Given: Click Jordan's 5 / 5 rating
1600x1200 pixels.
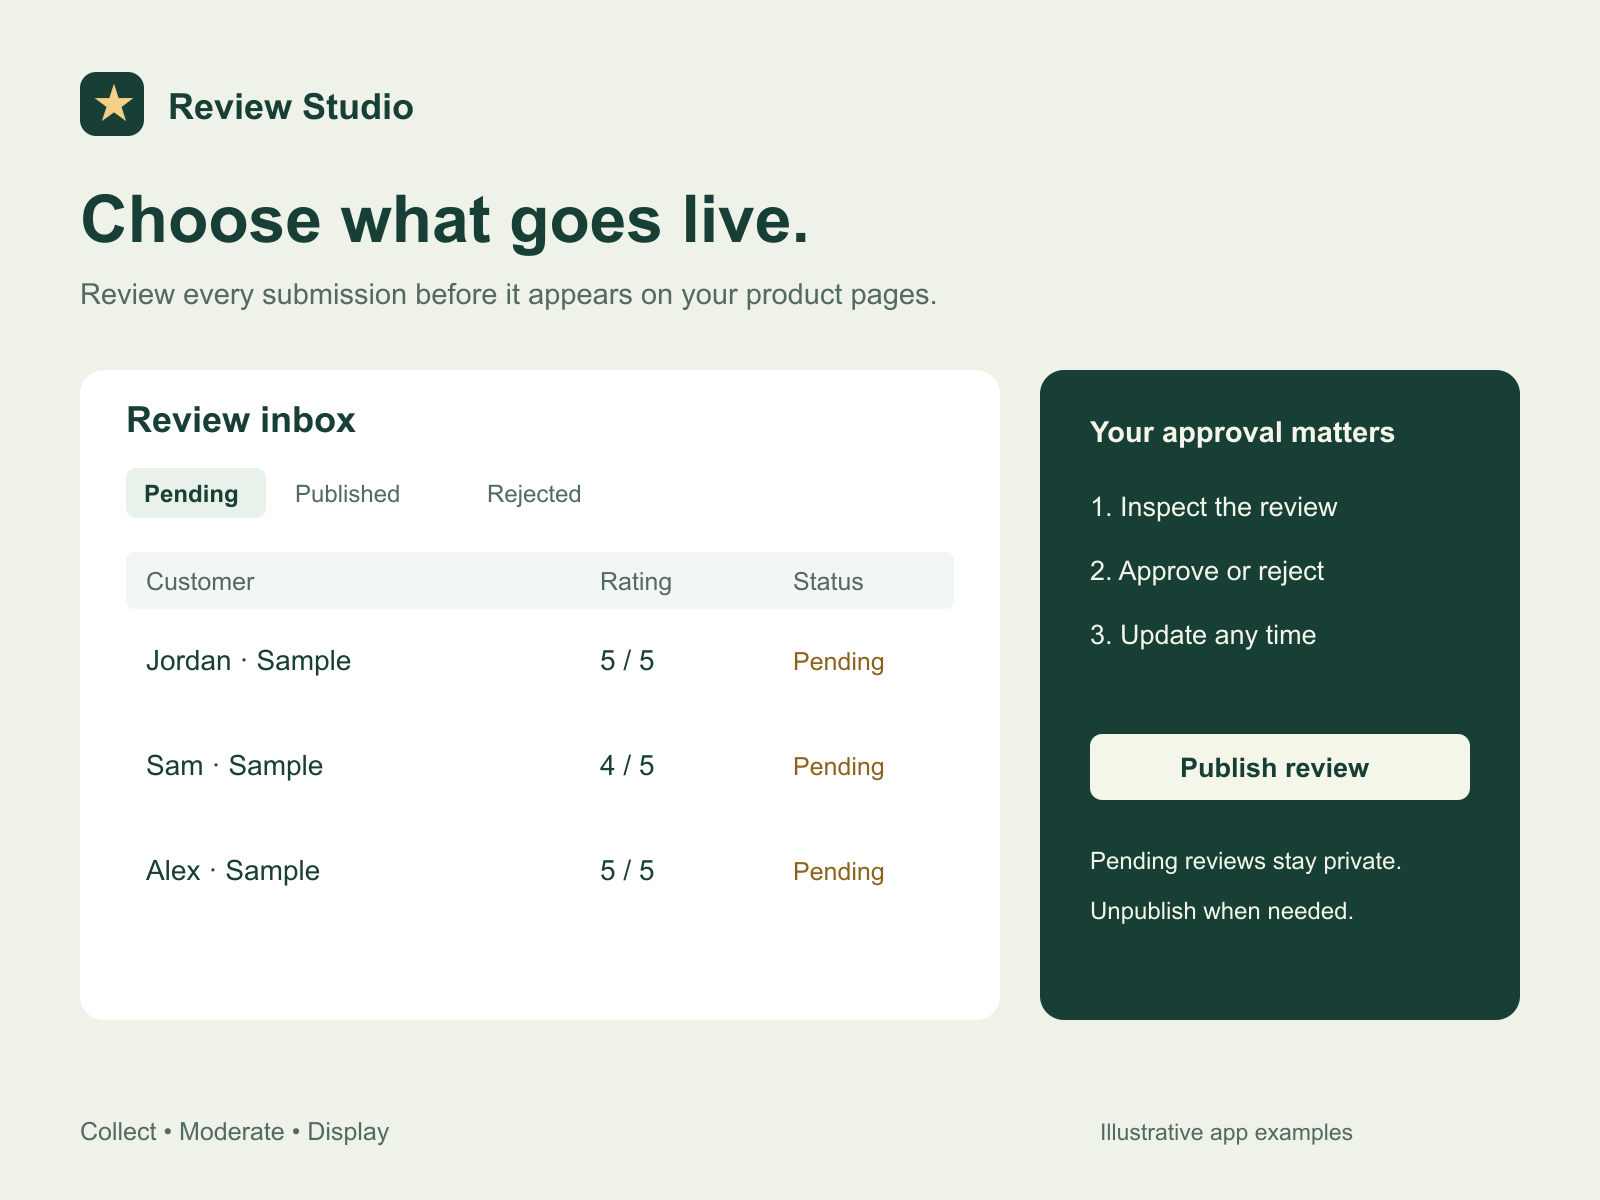Looking at the screenshot, I should [627, 661].
